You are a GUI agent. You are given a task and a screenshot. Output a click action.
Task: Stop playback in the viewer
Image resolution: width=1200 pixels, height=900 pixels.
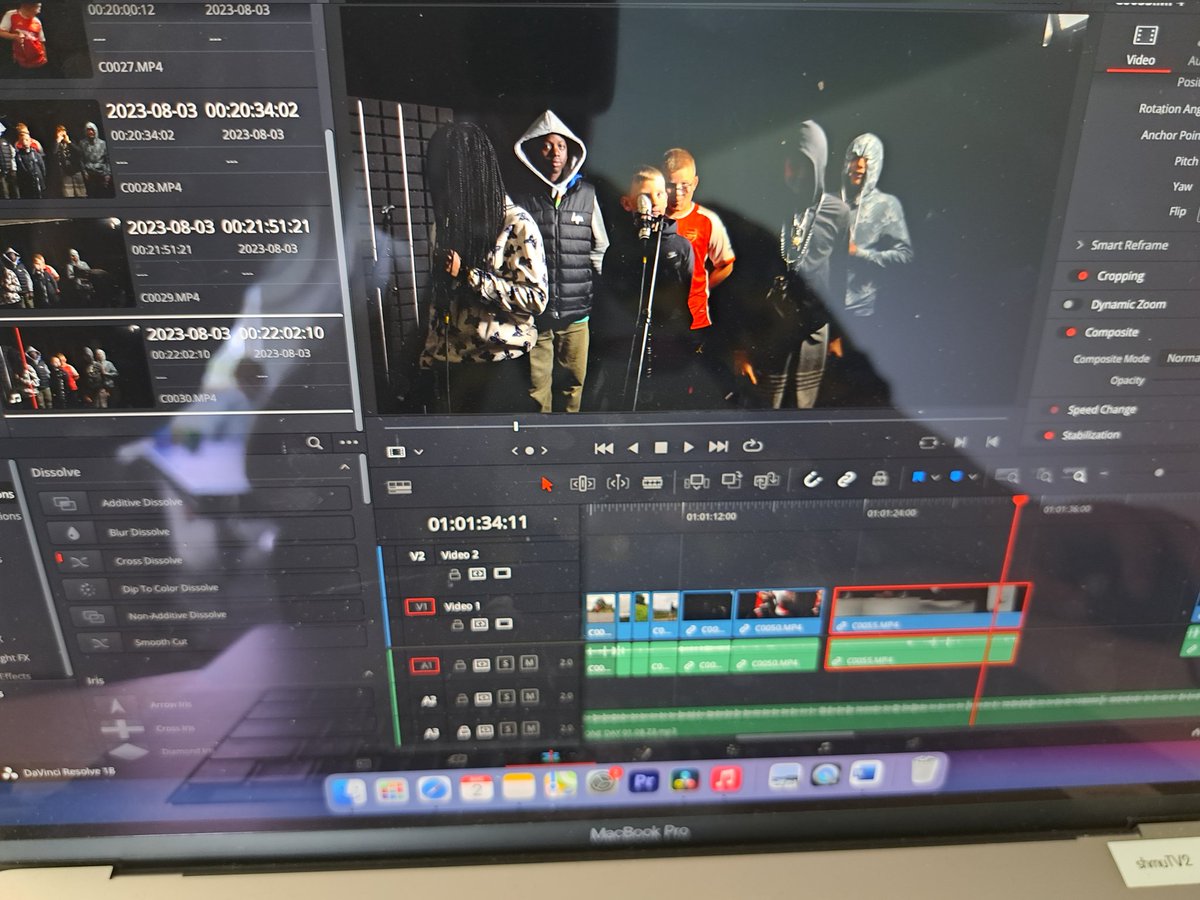tap(661, 448)
